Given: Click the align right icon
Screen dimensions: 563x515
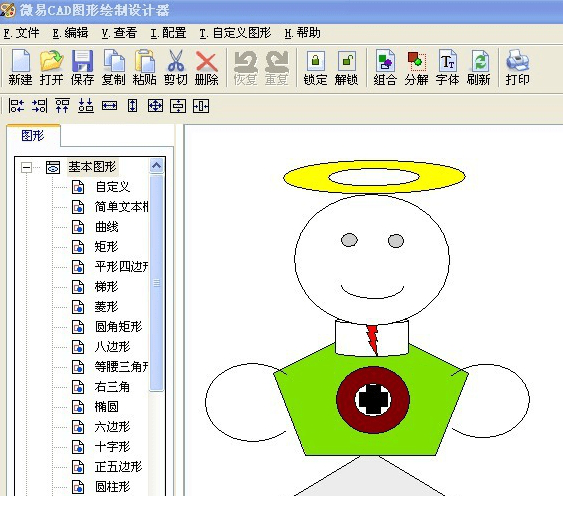Looking at the screenshot, I should (x=39, y=106).
